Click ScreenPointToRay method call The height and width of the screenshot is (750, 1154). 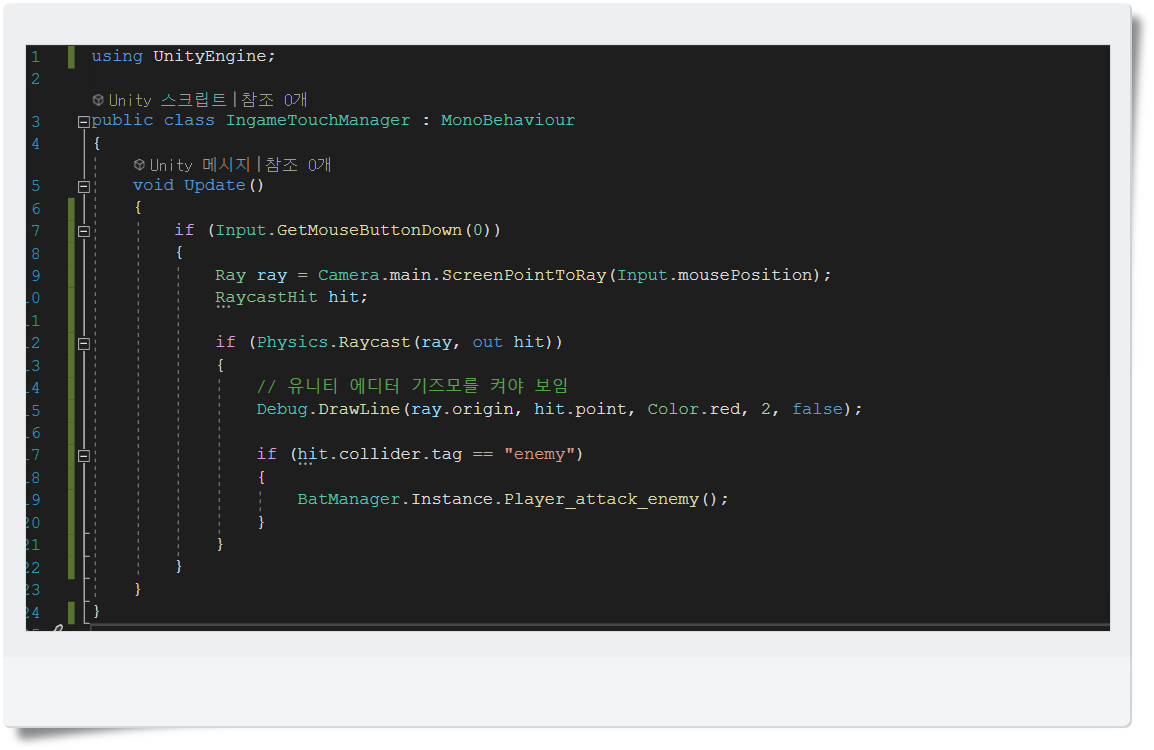524,275
